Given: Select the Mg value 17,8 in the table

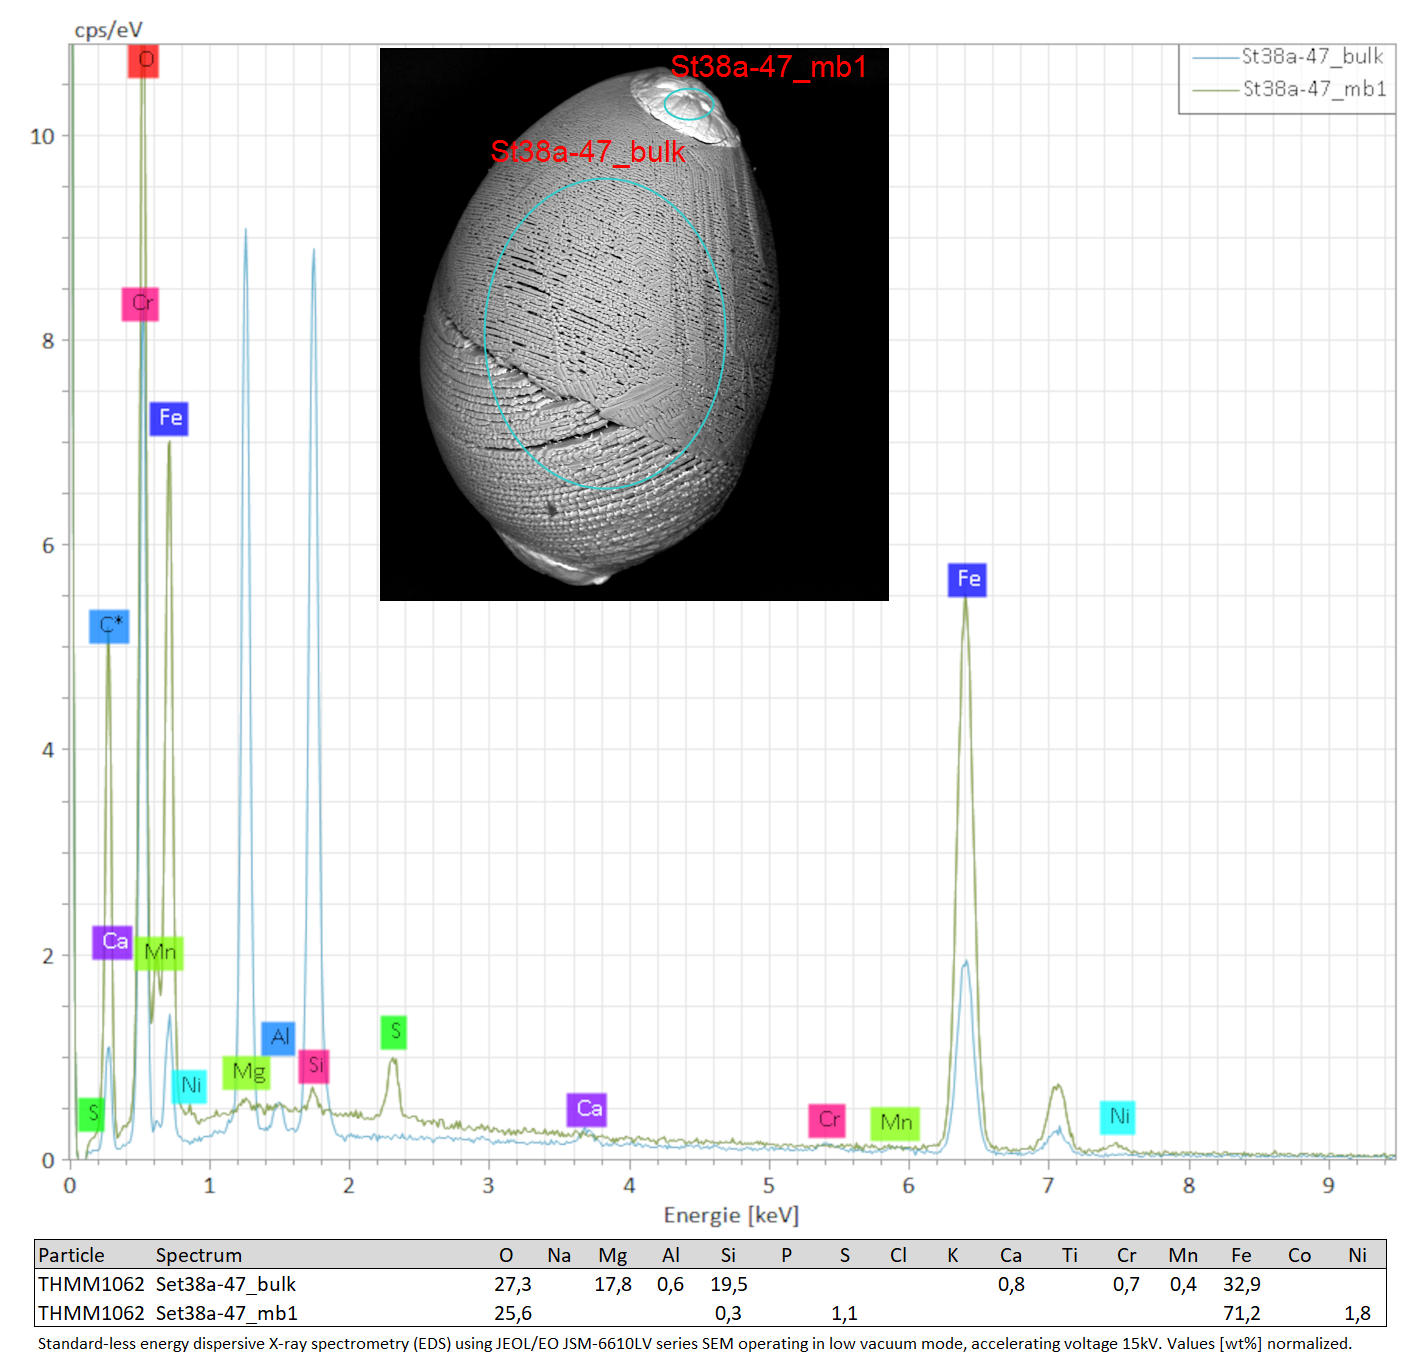Looking at the screenshot, I should [x=613, y=1284].
